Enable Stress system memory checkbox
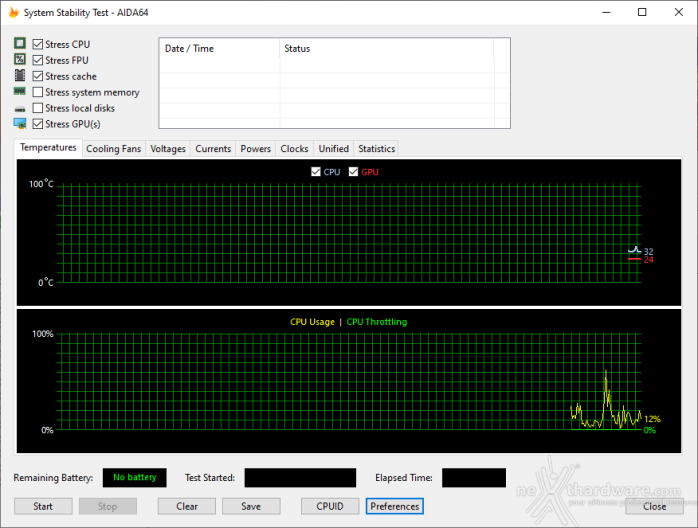 pyautogui.click(x=38, y=92)
